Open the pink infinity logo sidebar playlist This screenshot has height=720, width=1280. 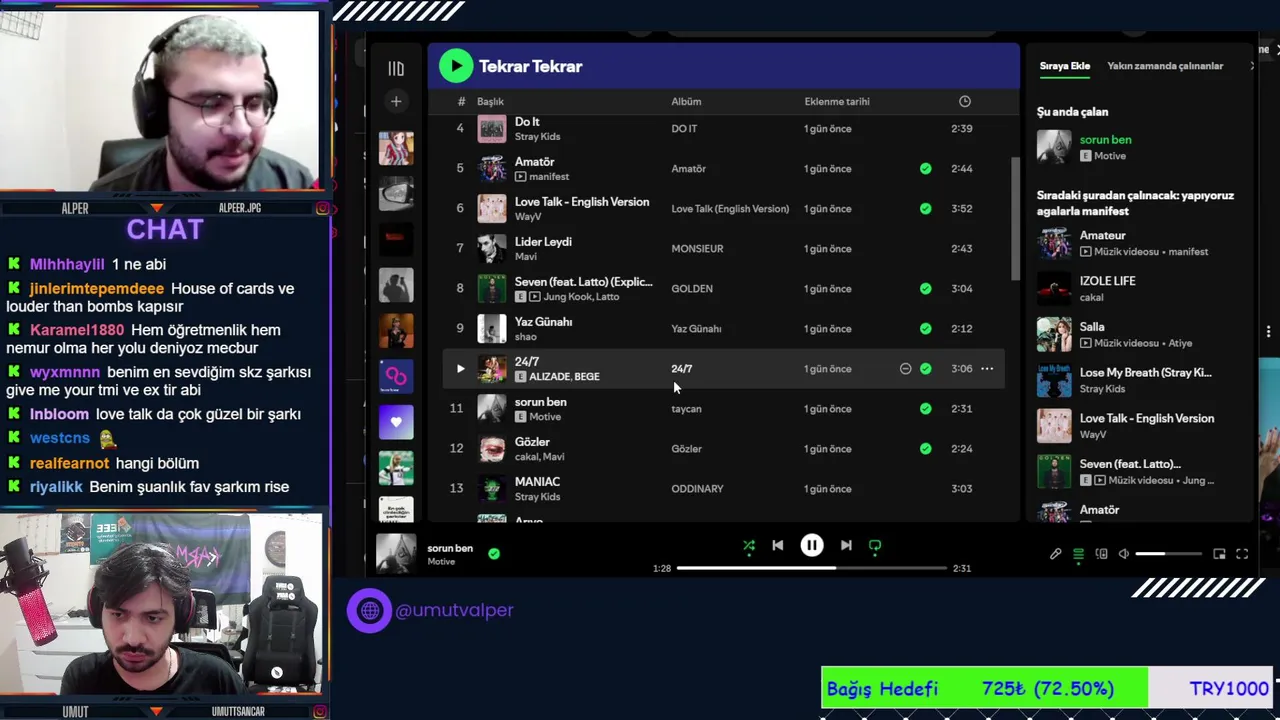coord(396,376)
